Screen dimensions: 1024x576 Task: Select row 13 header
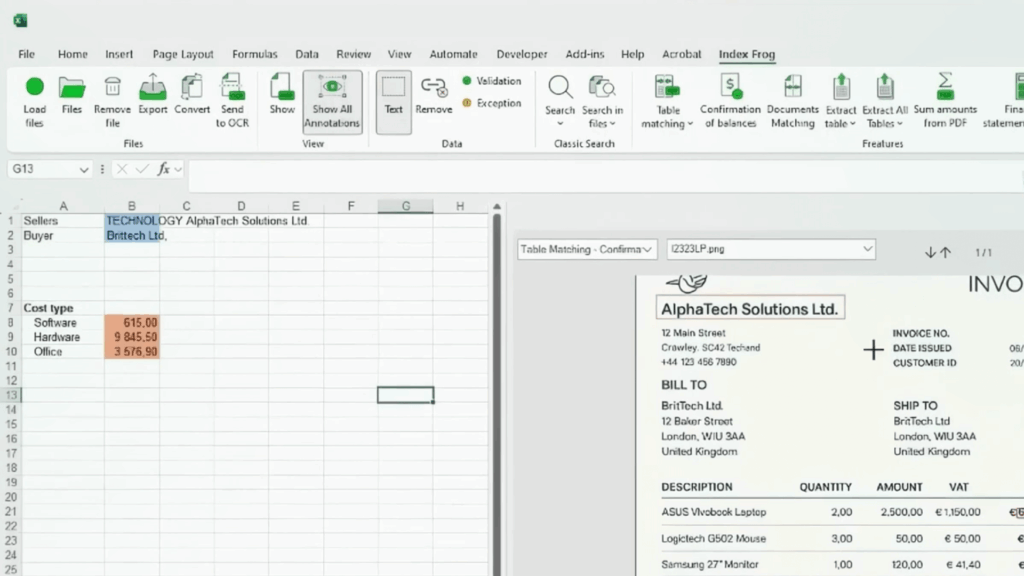[11, 395]
